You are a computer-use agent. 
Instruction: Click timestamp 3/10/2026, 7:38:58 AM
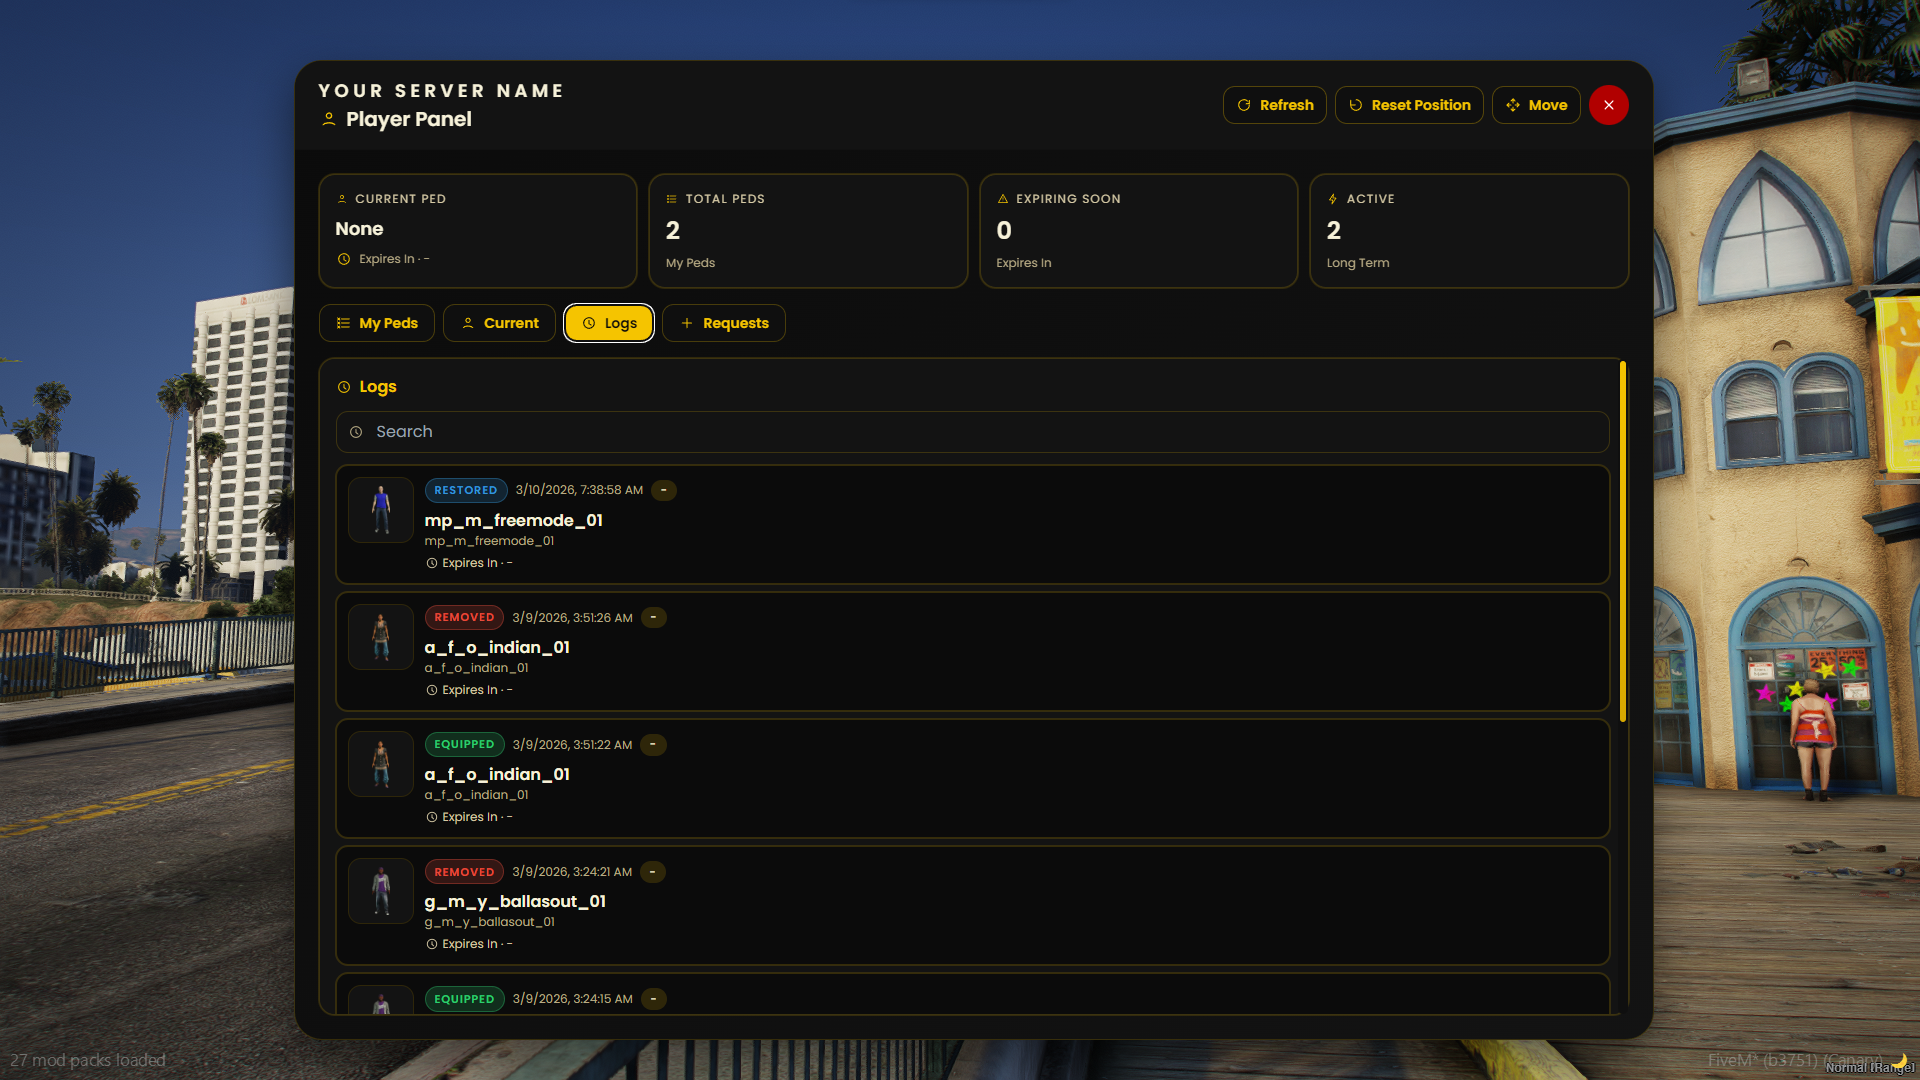pyautogui.click(x=579, y=490)
